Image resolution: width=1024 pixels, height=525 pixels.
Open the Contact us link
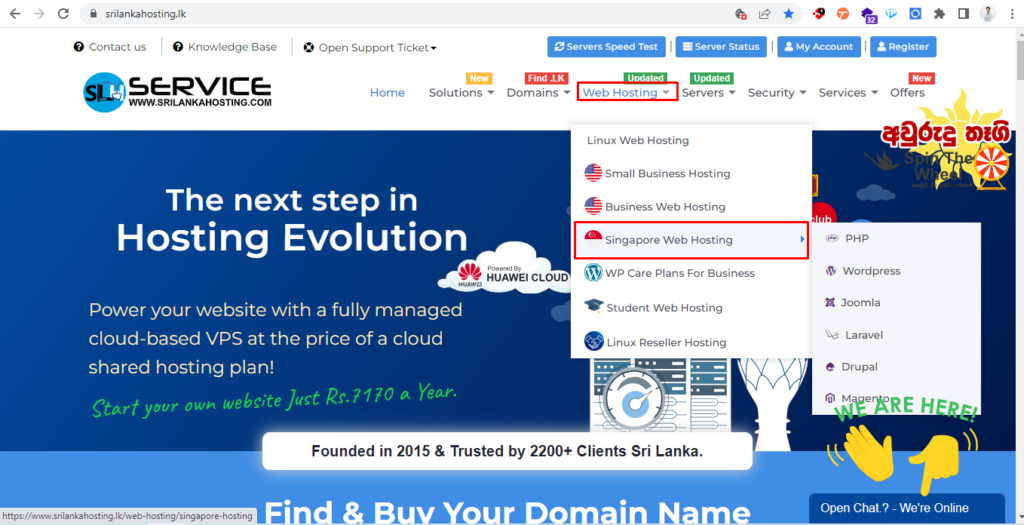[110, 47]
